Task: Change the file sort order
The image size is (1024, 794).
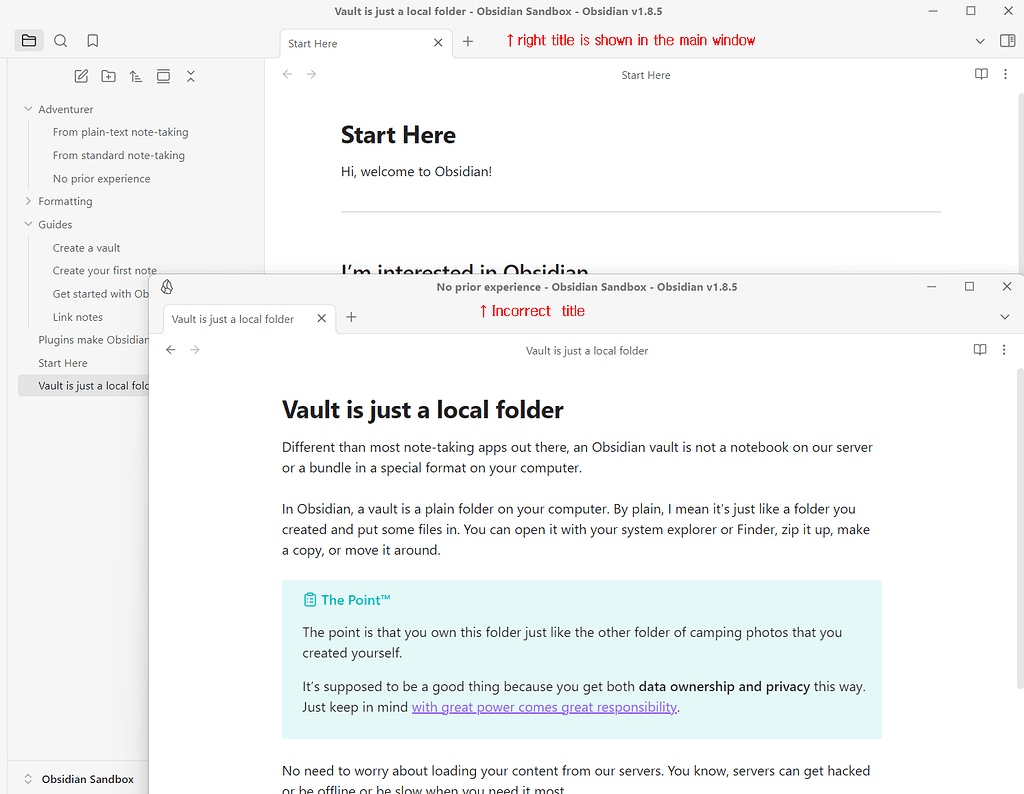Action: coord(136,76)
